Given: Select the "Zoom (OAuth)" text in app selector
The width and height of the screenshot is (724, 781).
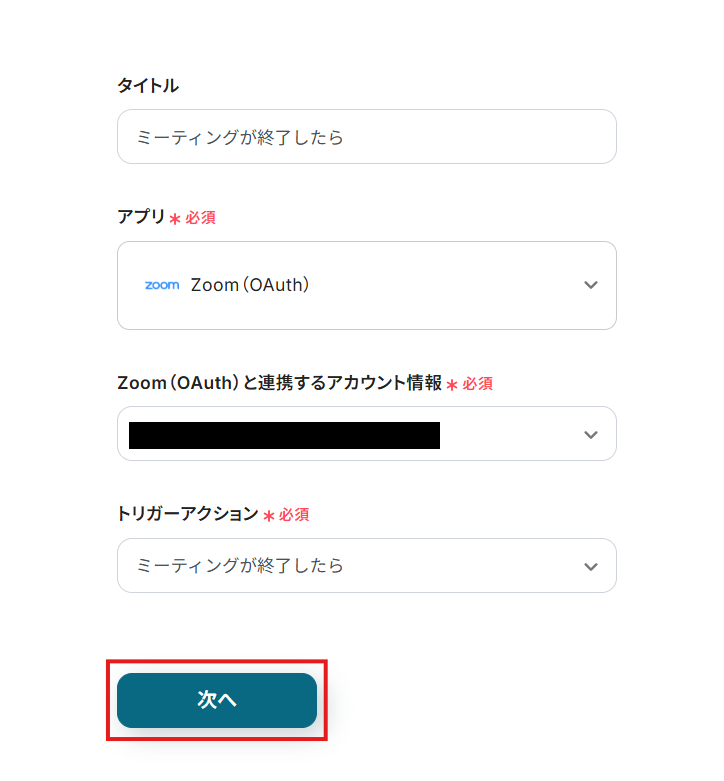Looking at the screenshot, I should click(250, 285).
